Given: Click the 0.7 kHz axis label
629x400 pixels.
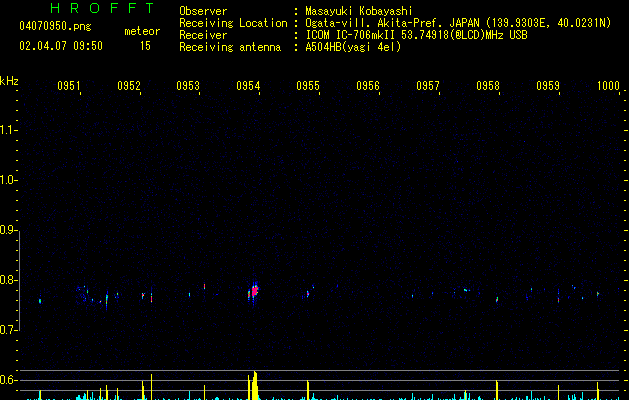Looking at the screenshot, I should (8, 330).
